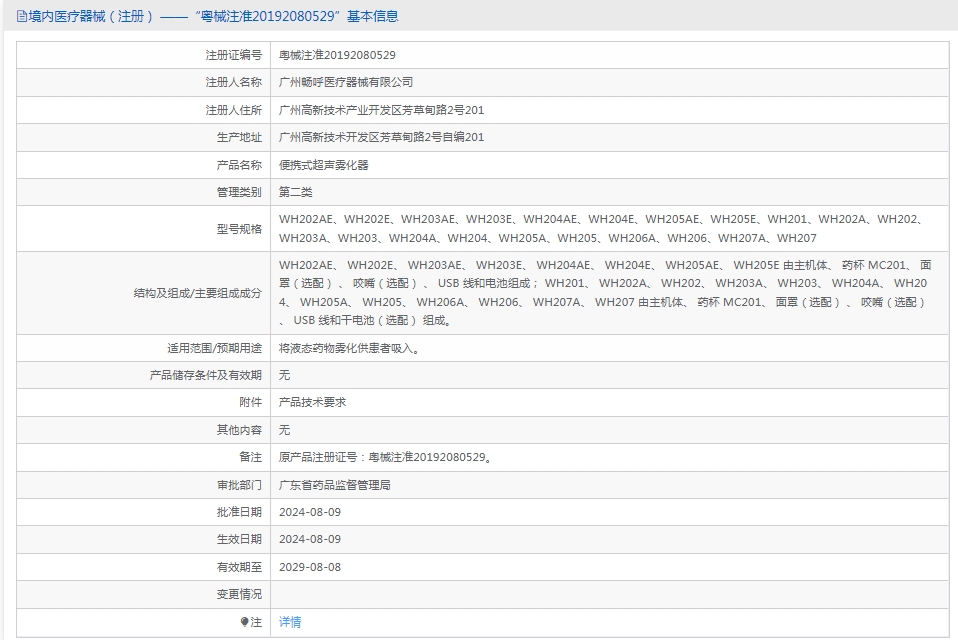Select expiry date 2029-08-08

[310, 567]
